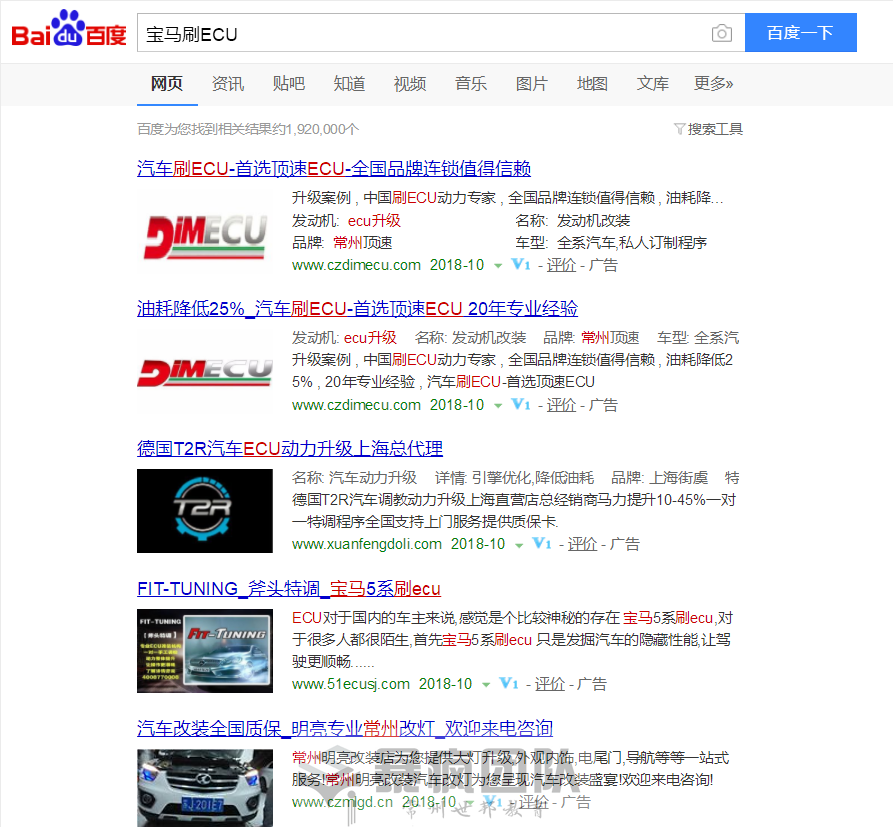Click the T2R logo thumbnail
893x827 pixels.
coord(205,511)
